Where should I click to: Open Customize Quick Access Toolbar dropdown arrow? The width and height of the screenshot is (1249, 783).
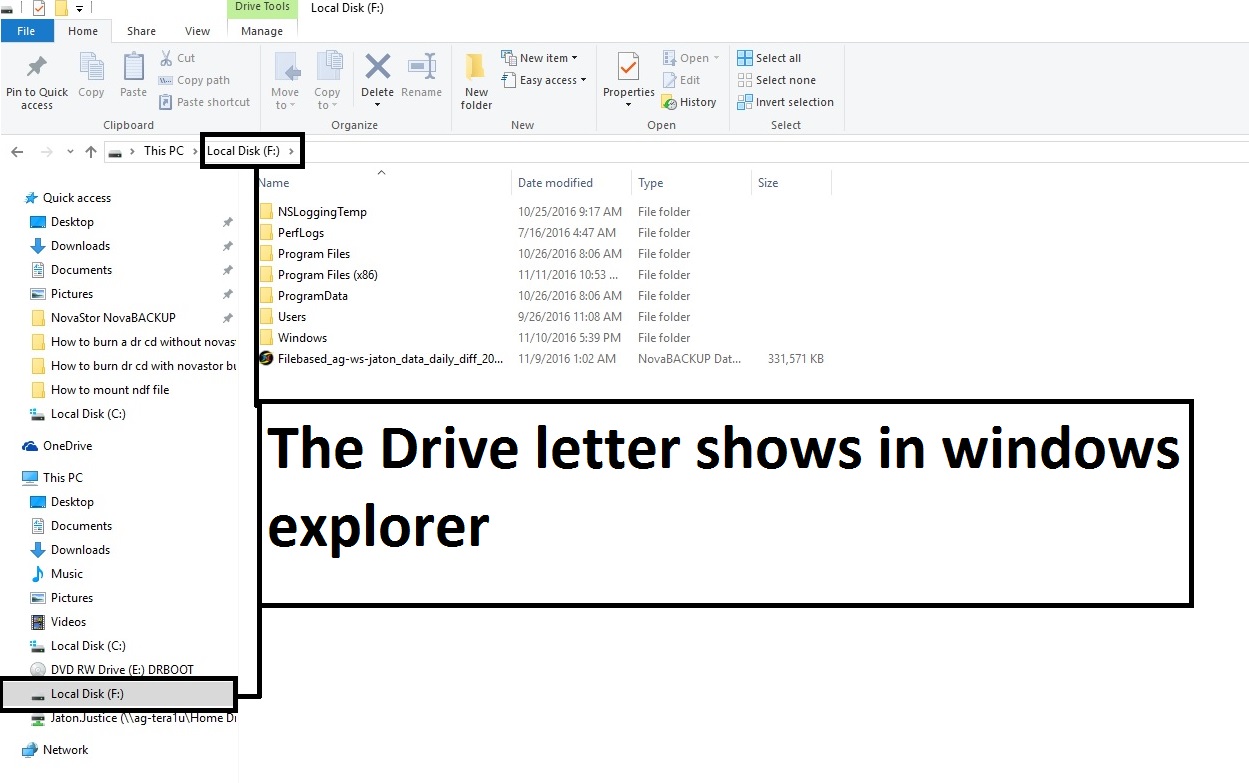pyautogui.click(x=79, y=9)
